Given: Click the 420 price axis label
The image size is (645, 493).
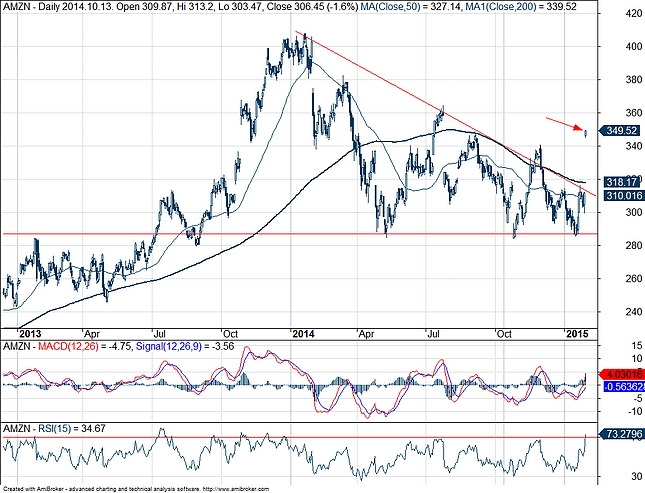Looking at the screenshot, I should [x=633, y=13].
